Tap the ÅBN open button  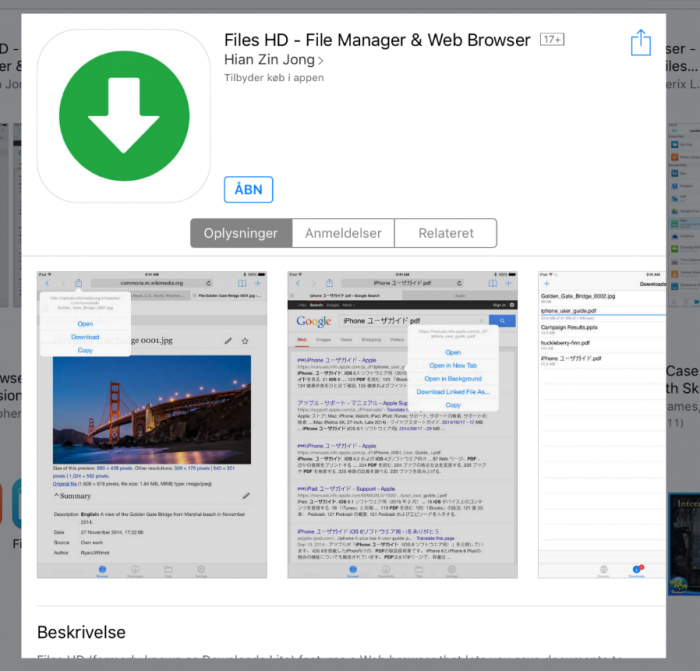point(248,189)
